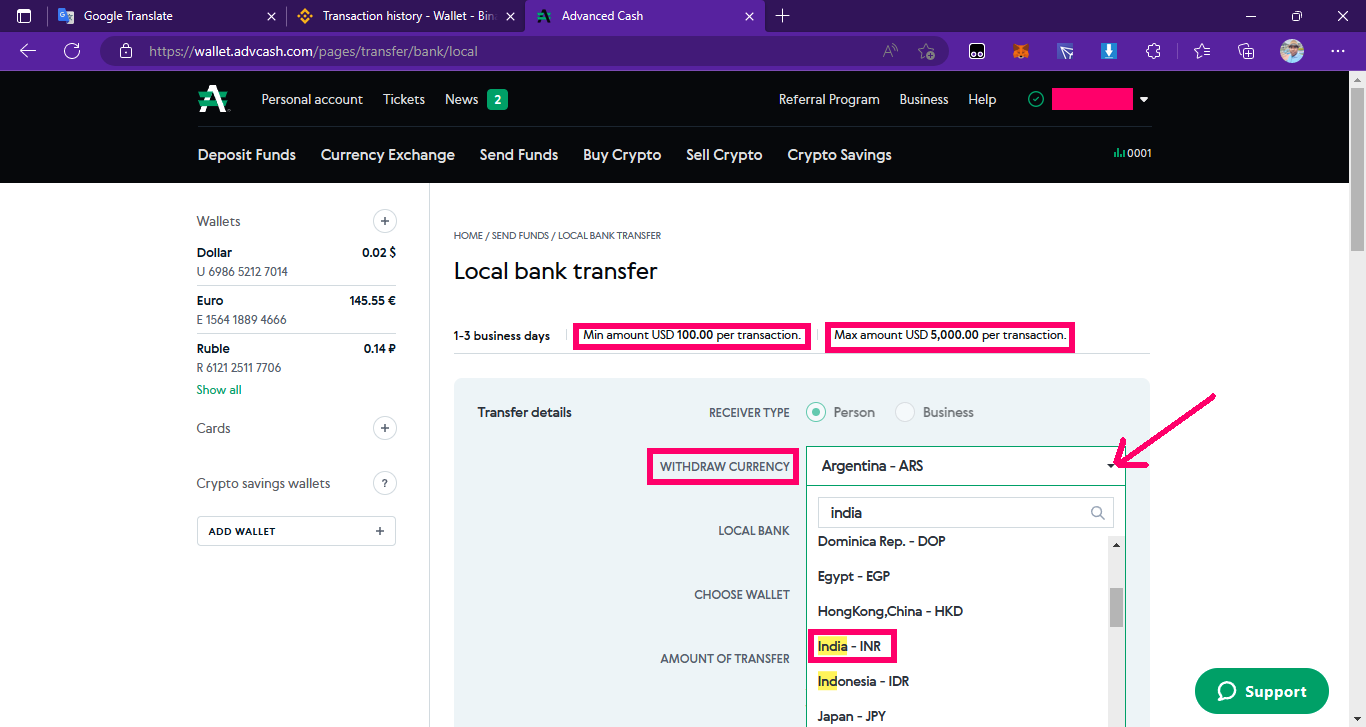Click the currency search field containing india
This screenshot has width=1366, height=727.
coord(965,513)
